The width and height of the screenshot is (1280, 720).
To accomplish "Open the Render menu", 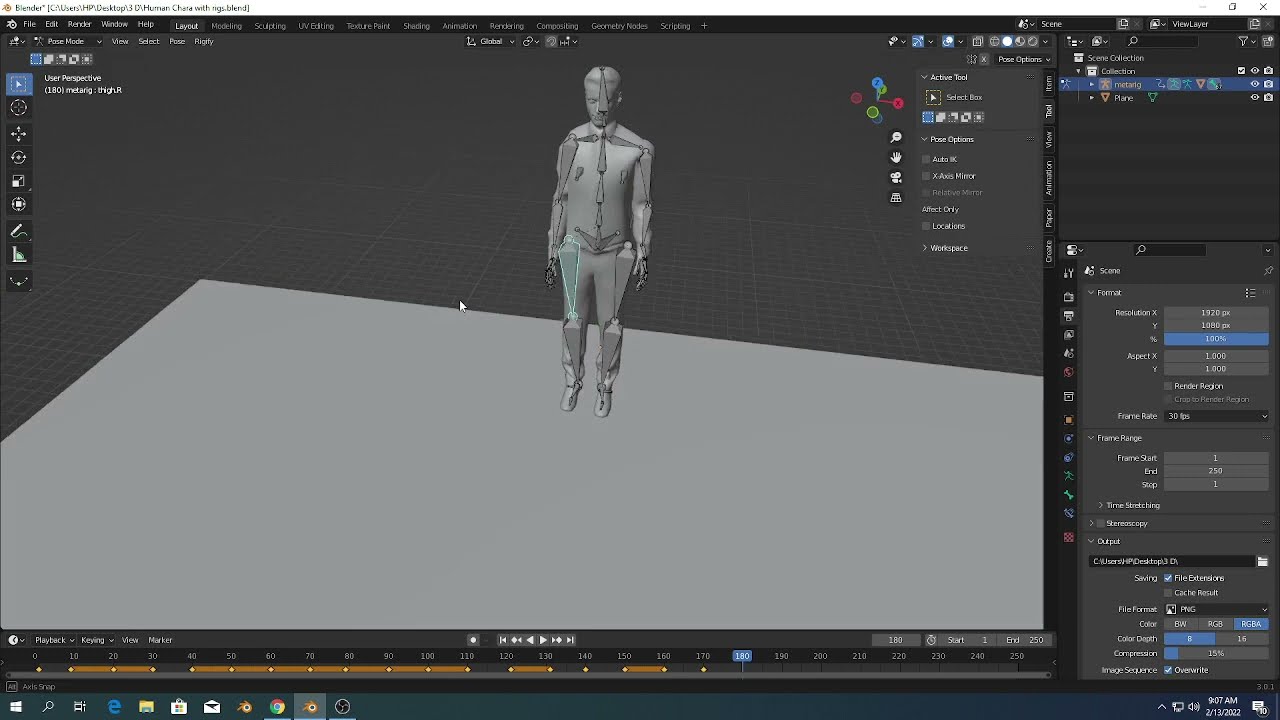I will [79, 24].
